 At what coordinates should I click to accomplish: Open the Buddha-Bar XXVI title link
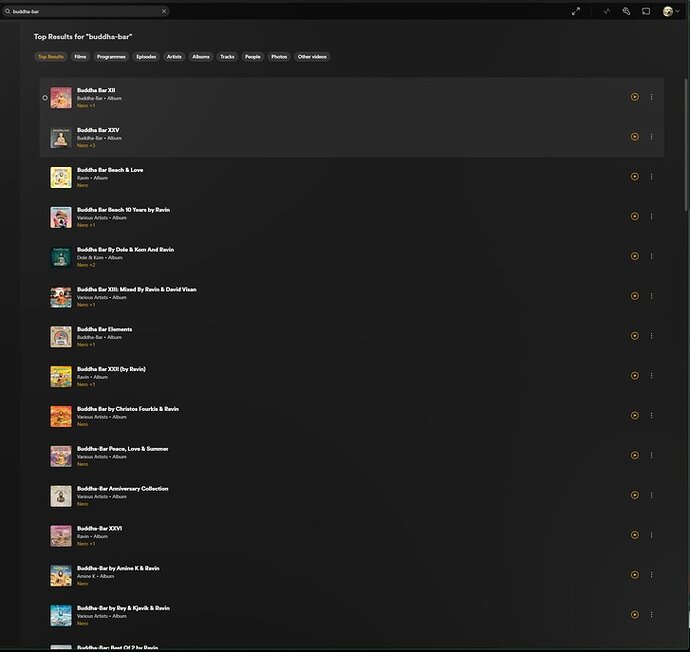click(99, 528)
